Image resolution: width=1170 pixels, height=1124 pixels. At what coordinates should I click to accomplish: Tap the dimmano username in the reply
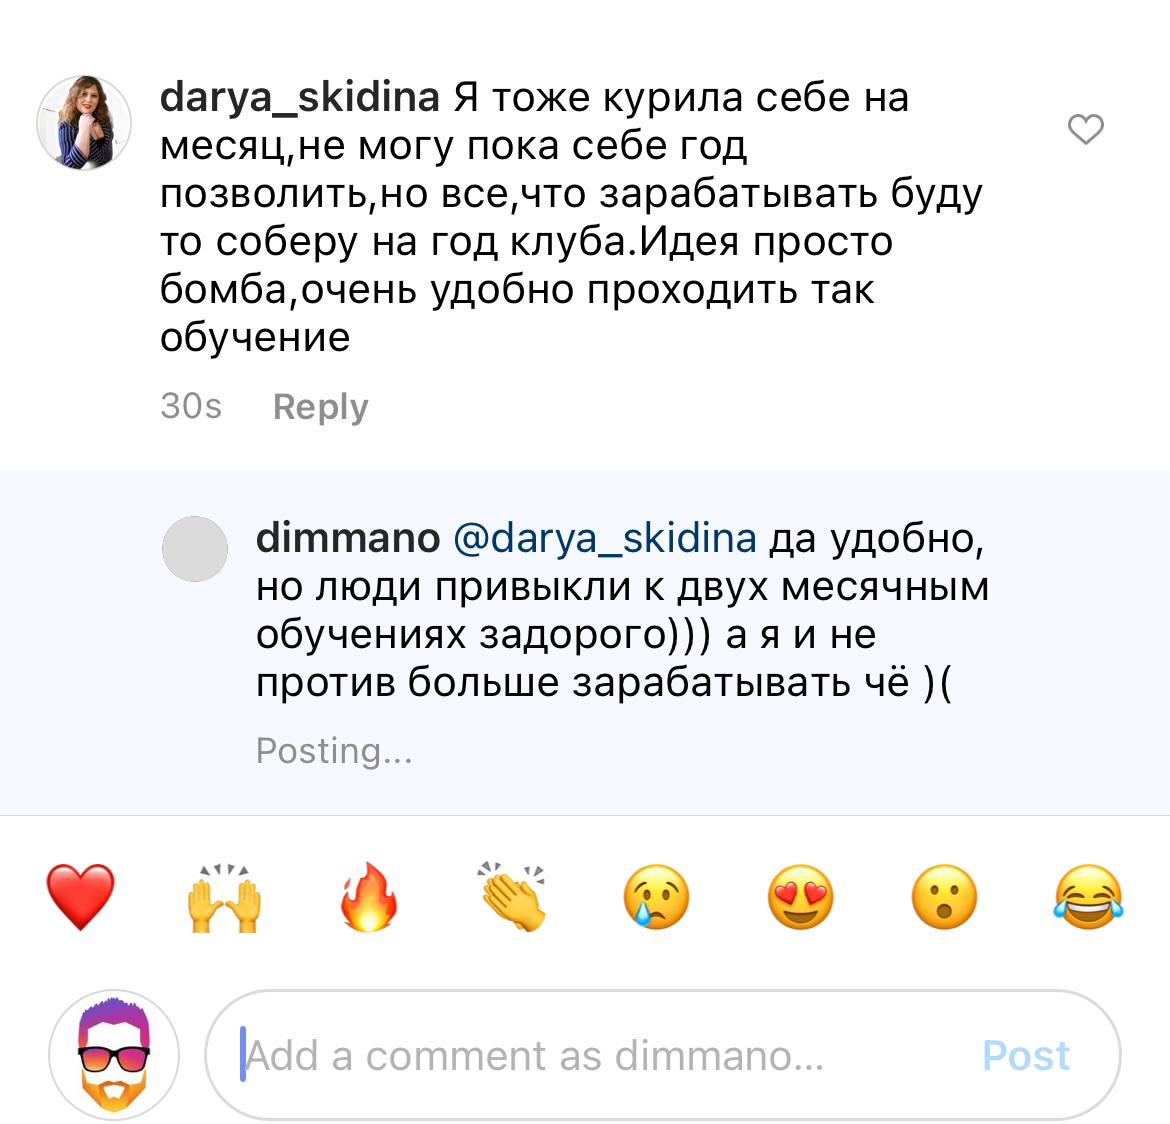coord(348,538)
